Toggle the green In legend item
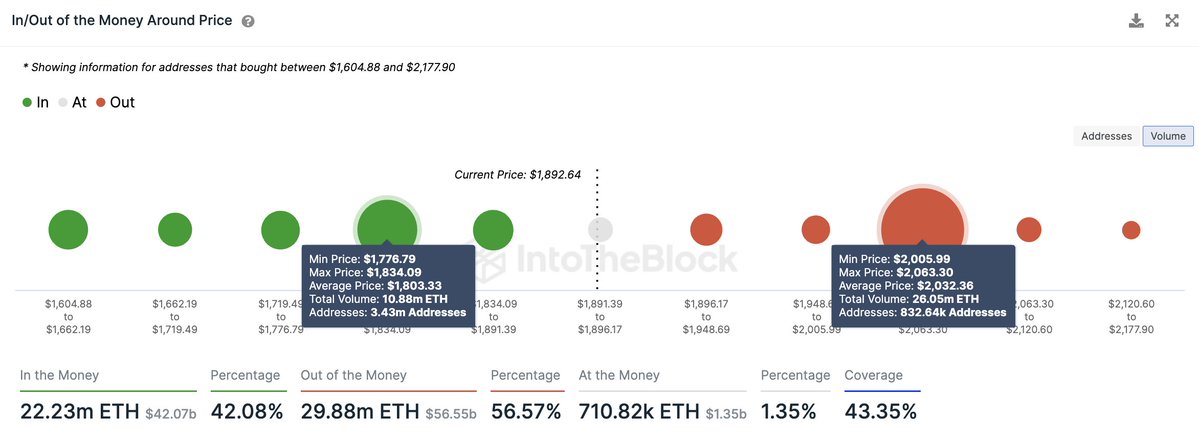Viewport: 1199px width, 438px height. point(36,102)
